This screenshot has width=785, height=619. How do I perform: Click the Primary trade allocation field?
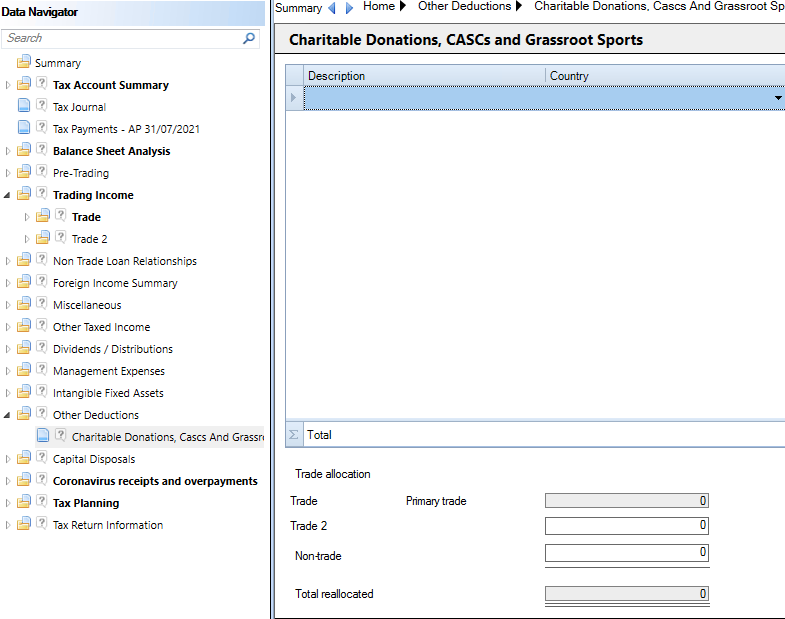627,500
